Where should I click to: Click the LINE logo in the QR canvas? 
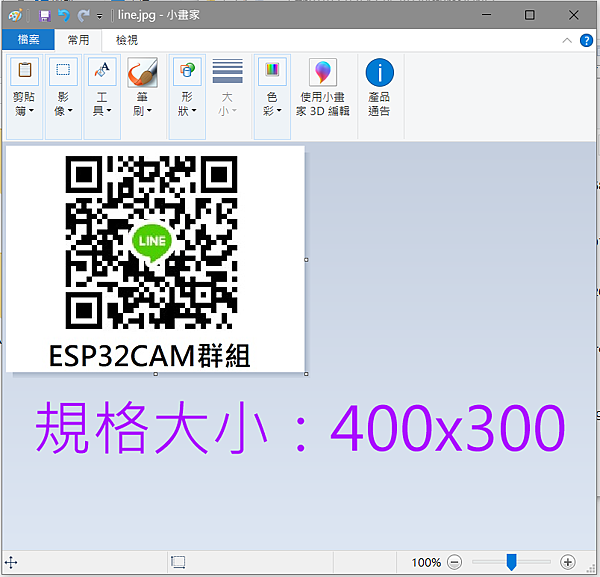point(152,242)
